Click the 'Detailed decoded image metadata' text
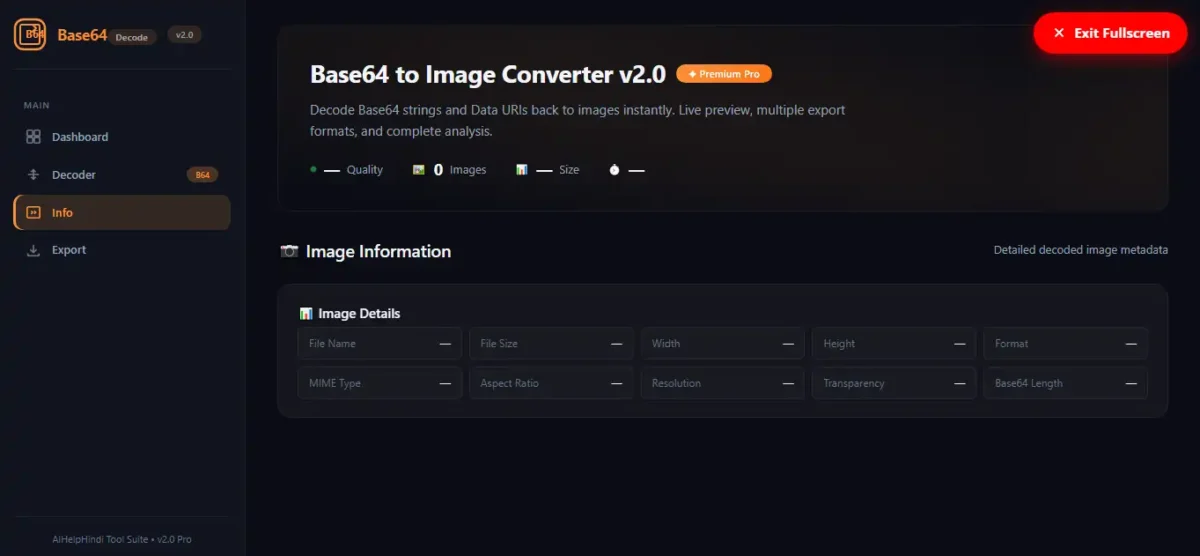This screenshot has height=556, width=1200. tap(1081, 250)
